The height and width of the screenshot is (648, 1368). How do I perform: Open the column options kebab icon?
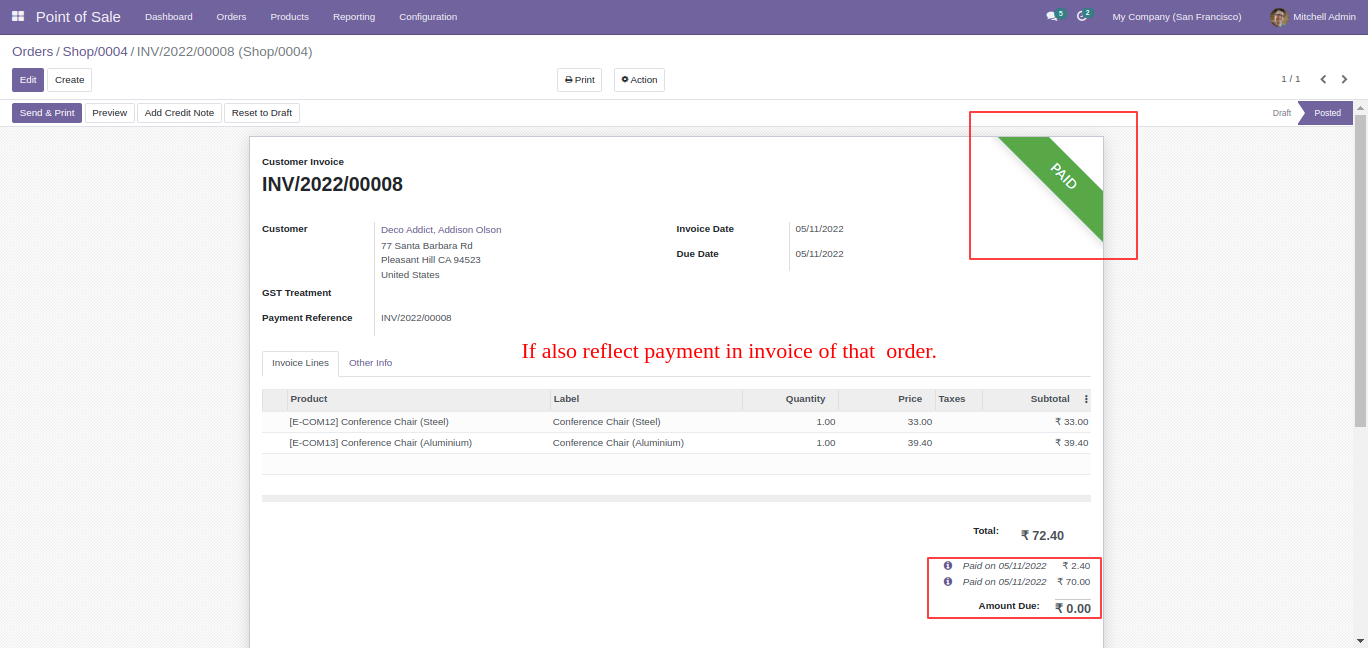1086,399
